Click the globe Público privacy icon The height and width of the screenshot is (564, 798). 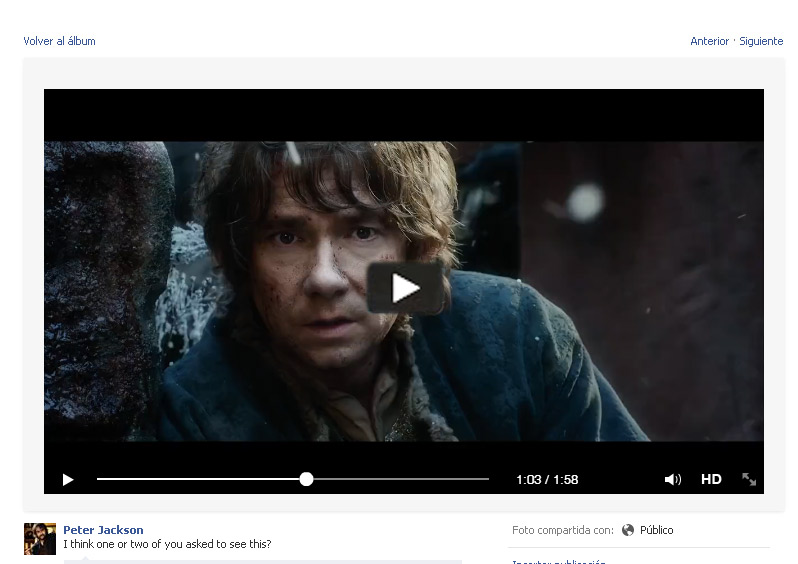click(628, 530)
